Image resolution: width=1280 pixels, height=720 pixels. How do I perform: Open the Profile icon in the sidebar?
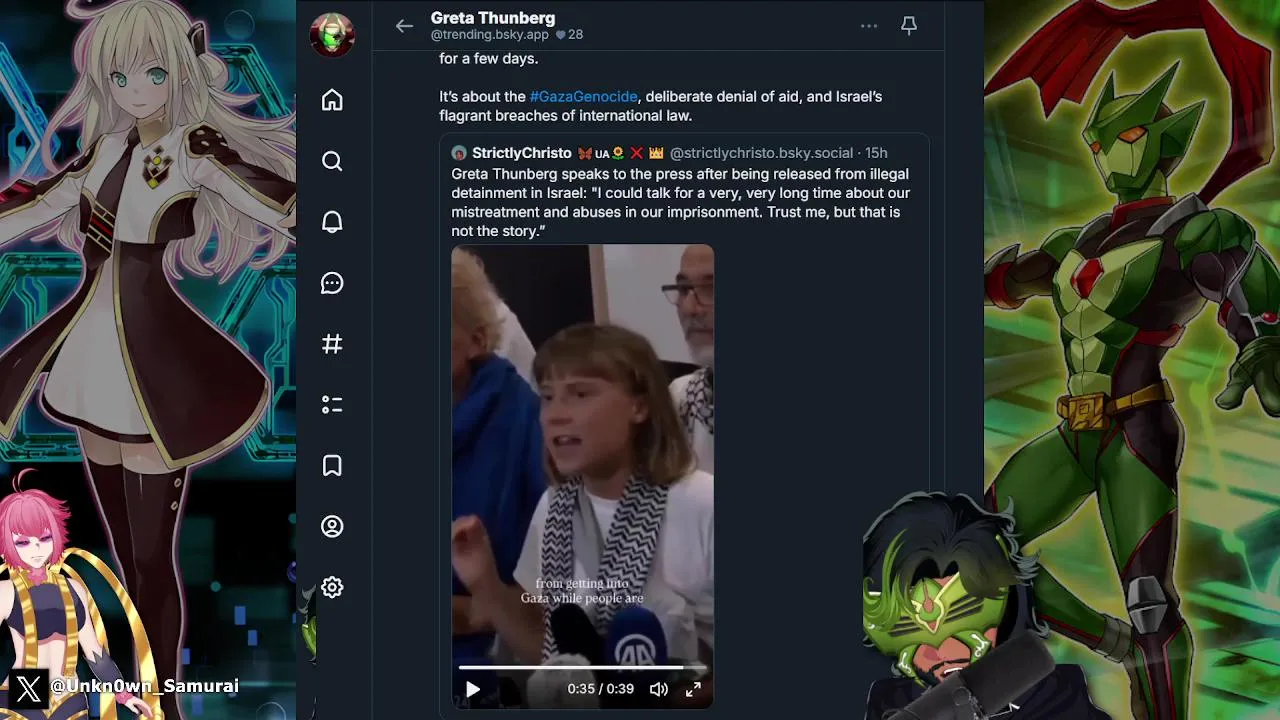pyautogui.click(x=332, y=527)
